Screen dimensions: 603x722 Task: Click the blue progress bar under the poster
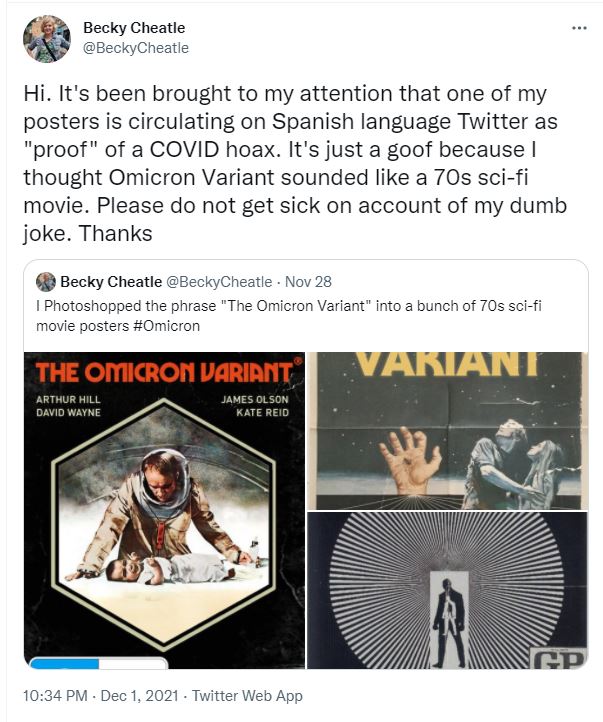(64, 664)
